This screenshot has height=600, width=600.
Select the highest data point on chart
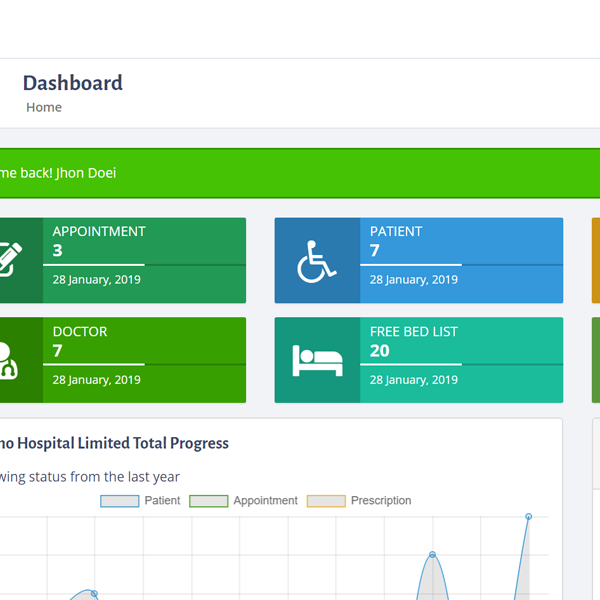(529, 517)
